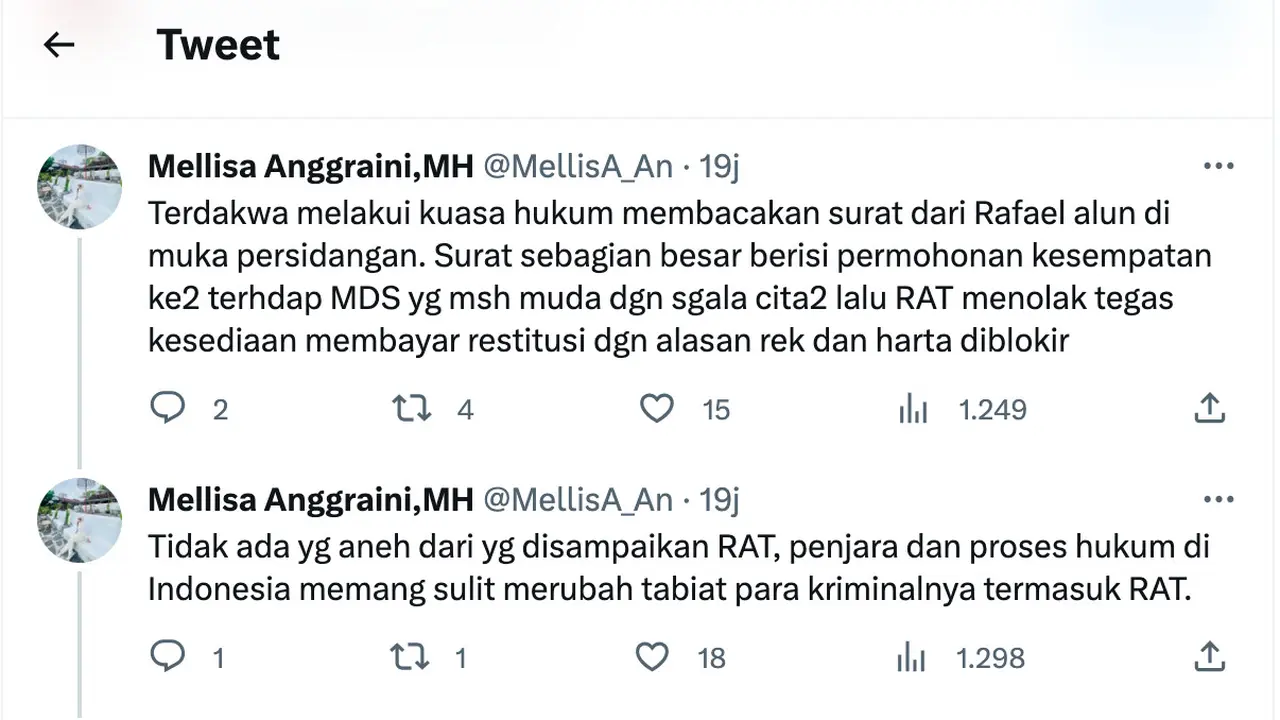Screen dimensions: 1280x720
Task: Open the share menu on the second tweet
Action: [1210, 657]
